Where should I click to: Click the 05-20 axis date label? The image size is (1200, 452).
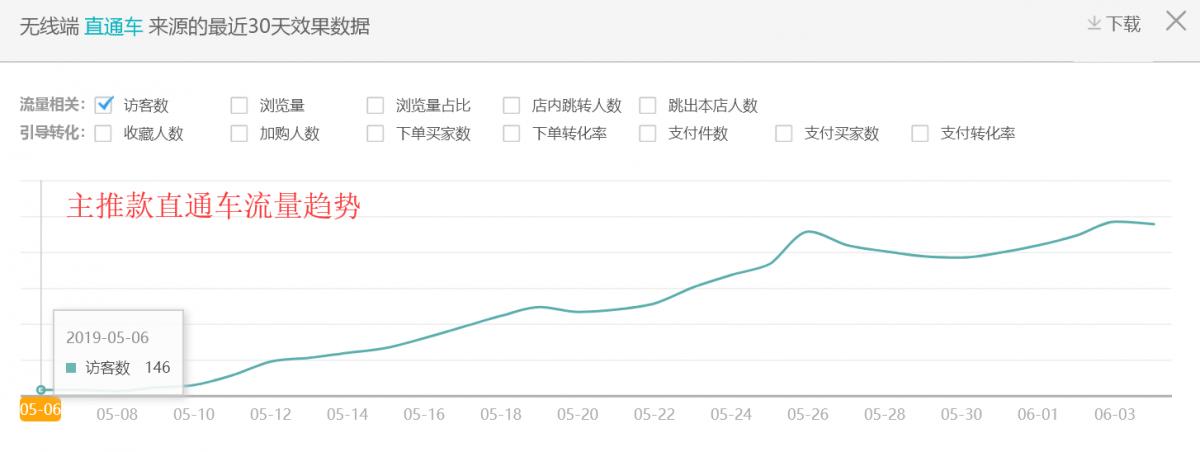pyautogui.click(x=577, y=412)
